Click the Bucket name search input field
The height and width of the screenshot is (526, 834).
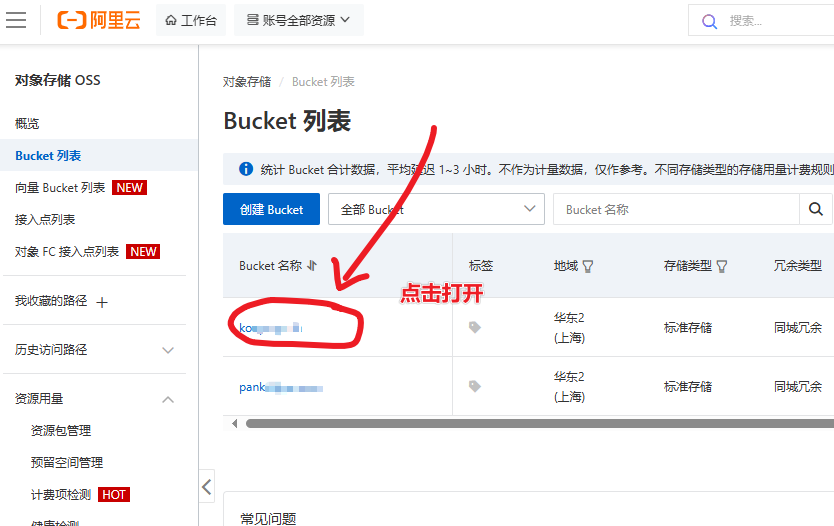[x=676, y=209]
